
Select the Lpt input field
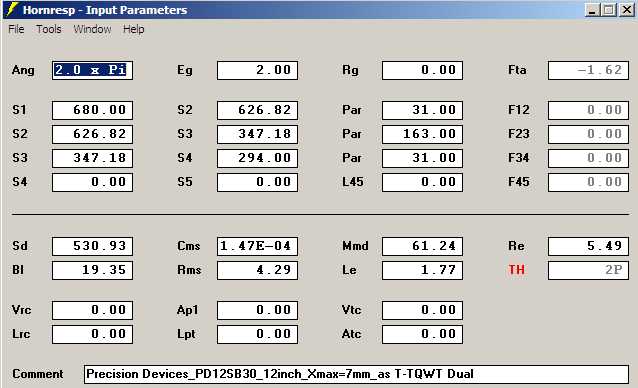[x=257, y=334]
